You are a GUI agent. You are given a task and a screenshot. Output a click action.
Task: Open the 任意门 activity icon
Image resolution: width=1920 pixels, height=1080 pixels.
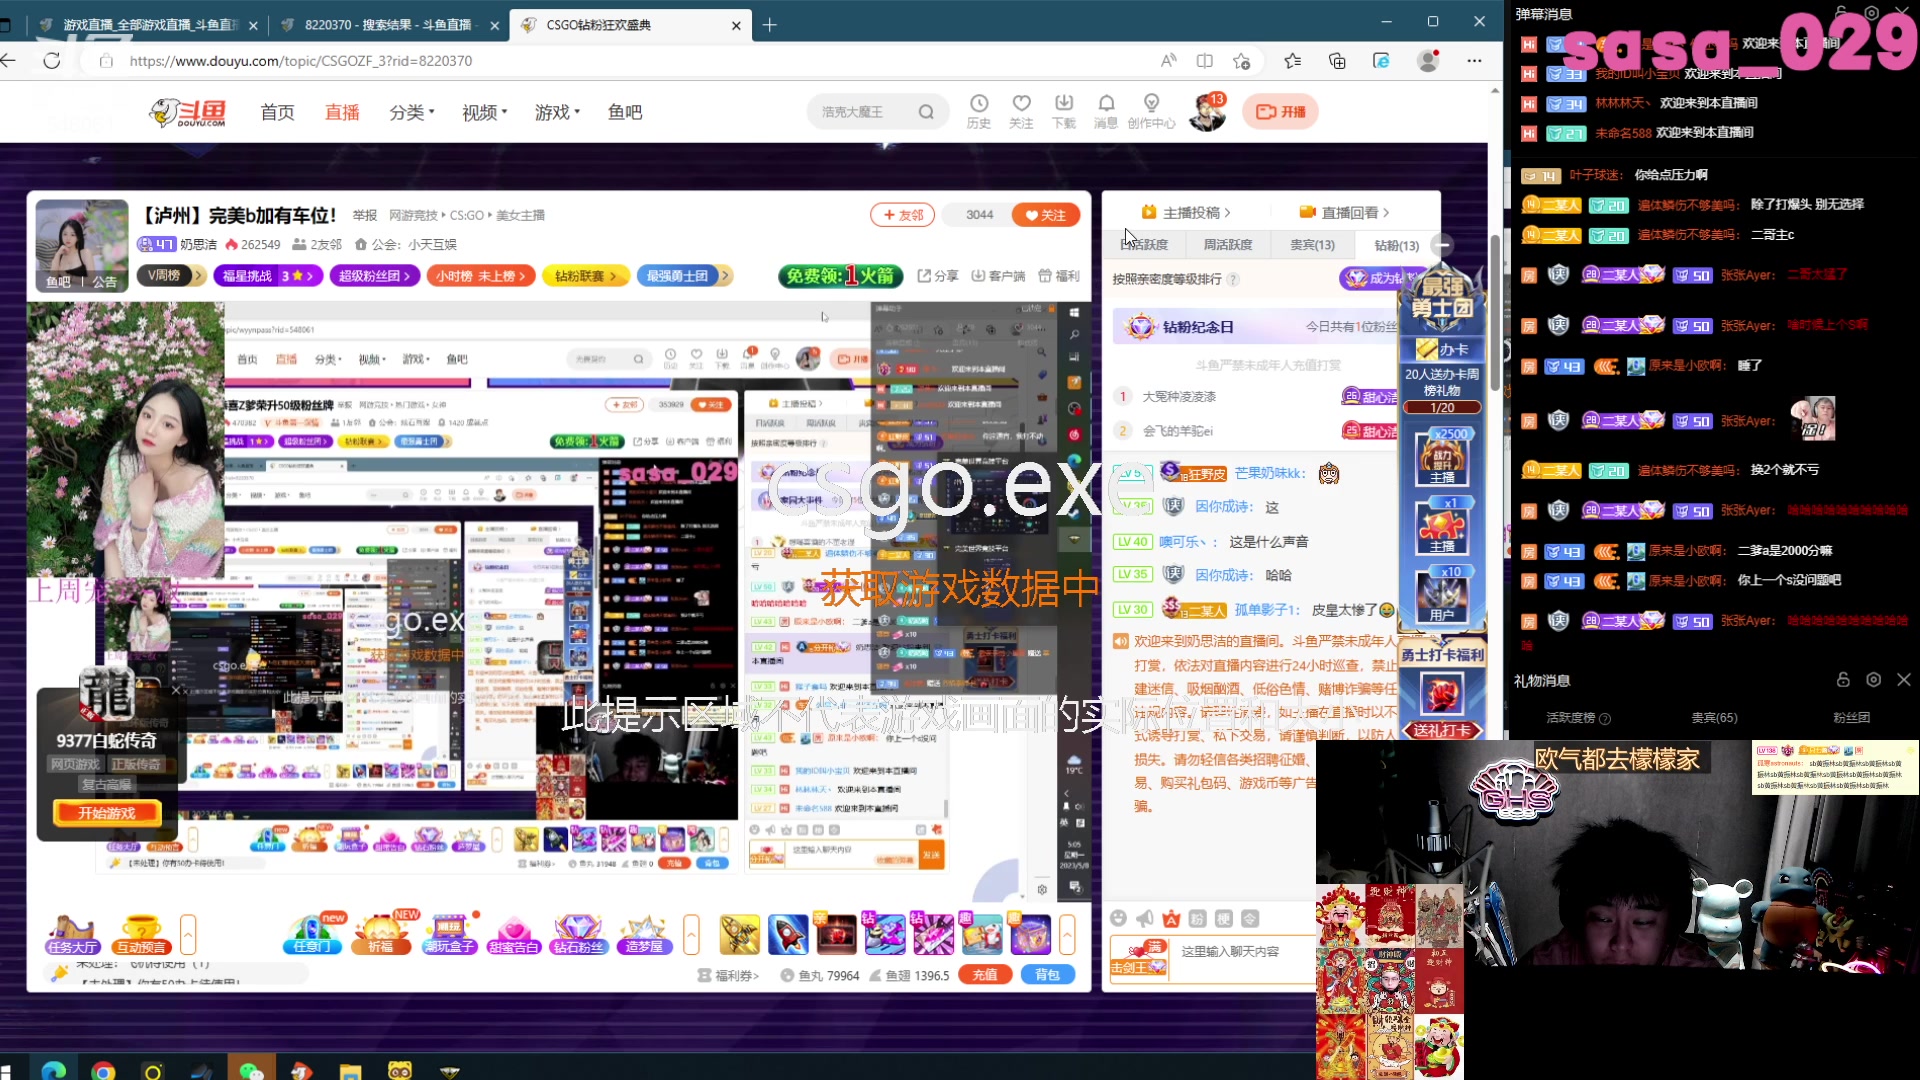point(313,934)
